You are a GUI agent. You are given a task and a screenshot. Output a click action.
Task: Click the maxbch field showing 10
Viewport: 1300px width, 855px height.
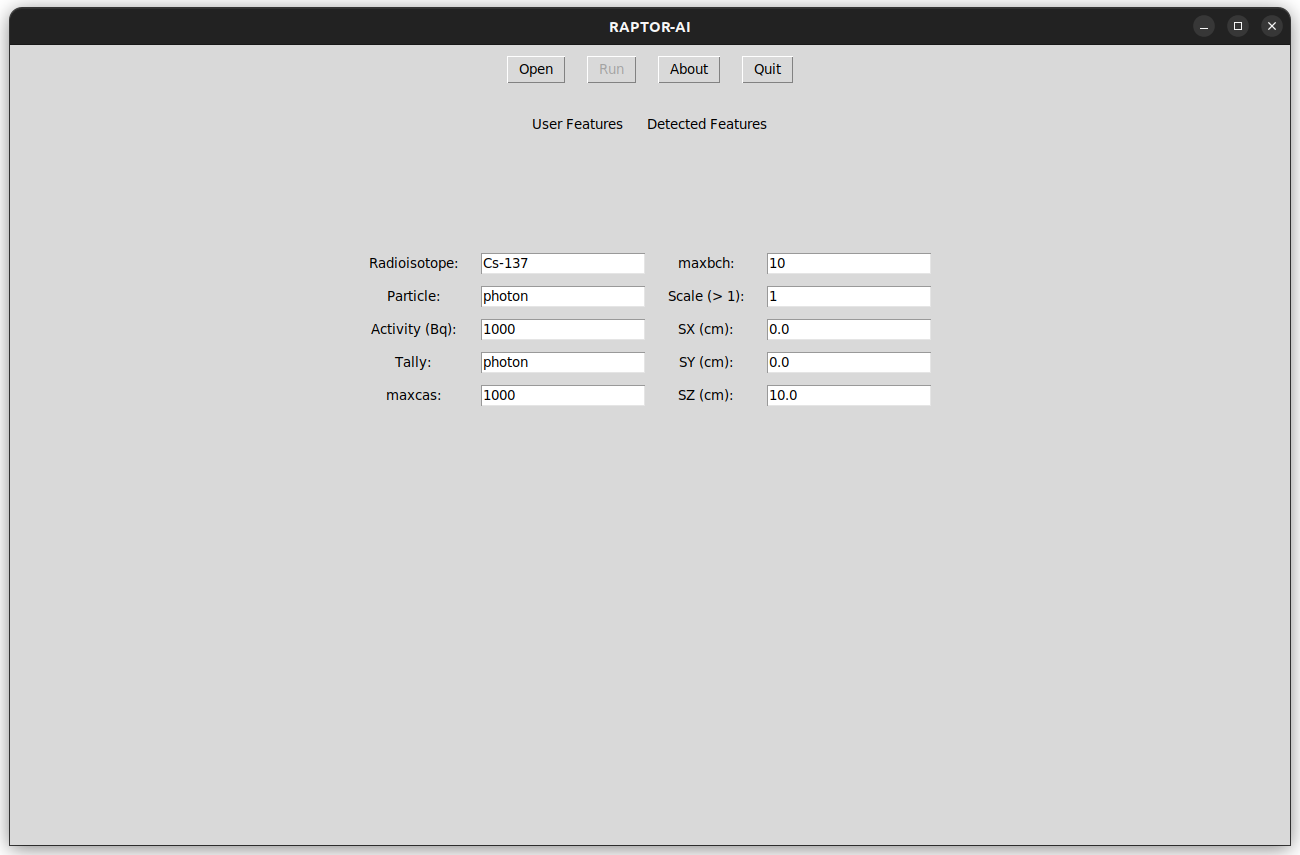click(x=848, y=263)
